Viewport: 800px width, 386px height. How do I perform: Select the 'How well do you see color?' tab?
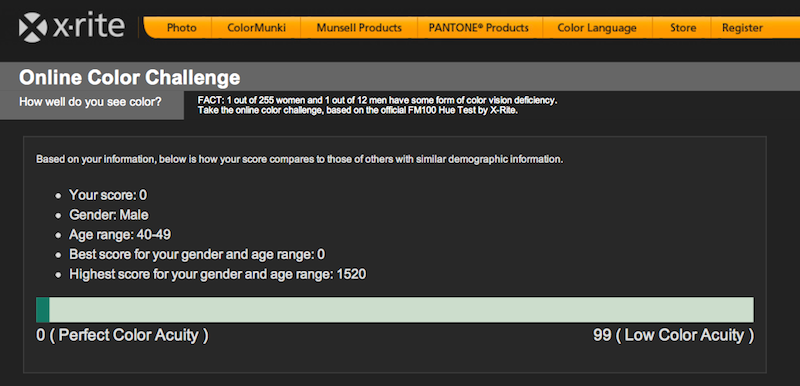point(92,102)
